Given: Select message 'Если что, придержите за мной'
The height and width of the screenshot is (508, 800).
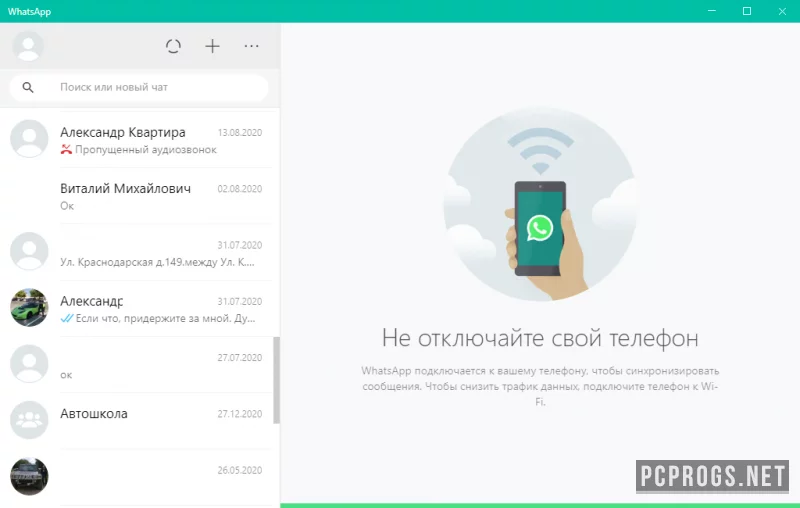Looking at the screenshot, I should pyautogui.click(x=165, y=318).
